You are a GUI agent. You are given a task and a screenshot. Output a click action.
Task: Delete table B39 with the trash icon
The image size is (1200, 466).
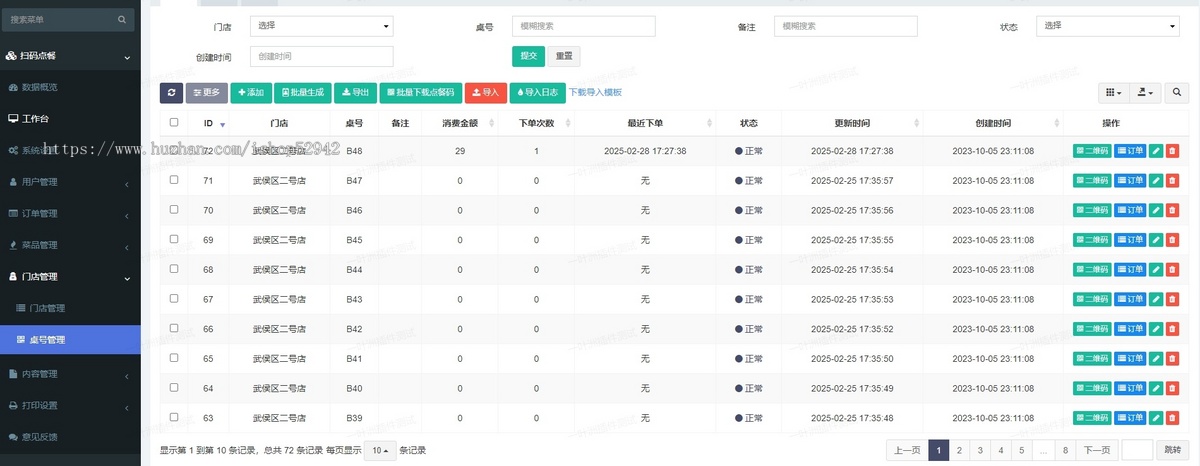(x=1173, y=417)
